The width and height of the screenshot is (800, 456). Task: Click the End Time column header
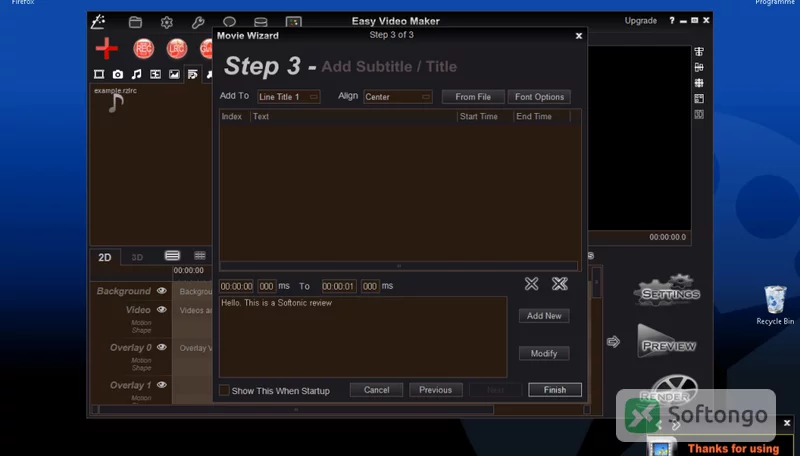[542, 116]
